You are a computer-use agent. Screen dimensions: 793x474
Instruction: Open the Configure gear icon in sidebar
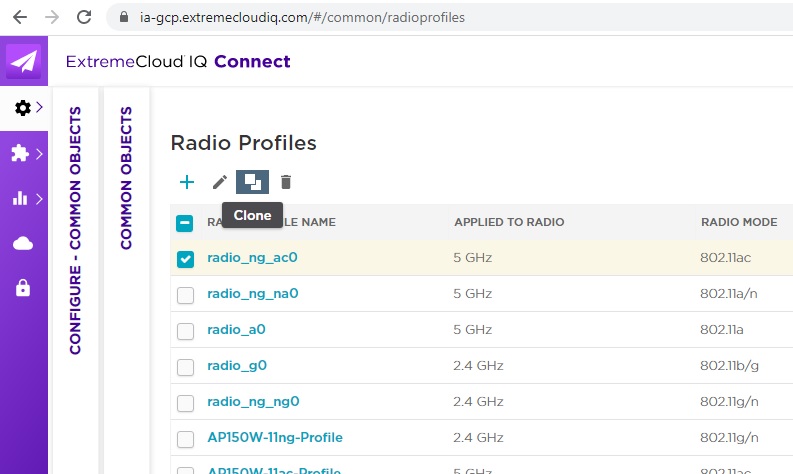point(22,107)
